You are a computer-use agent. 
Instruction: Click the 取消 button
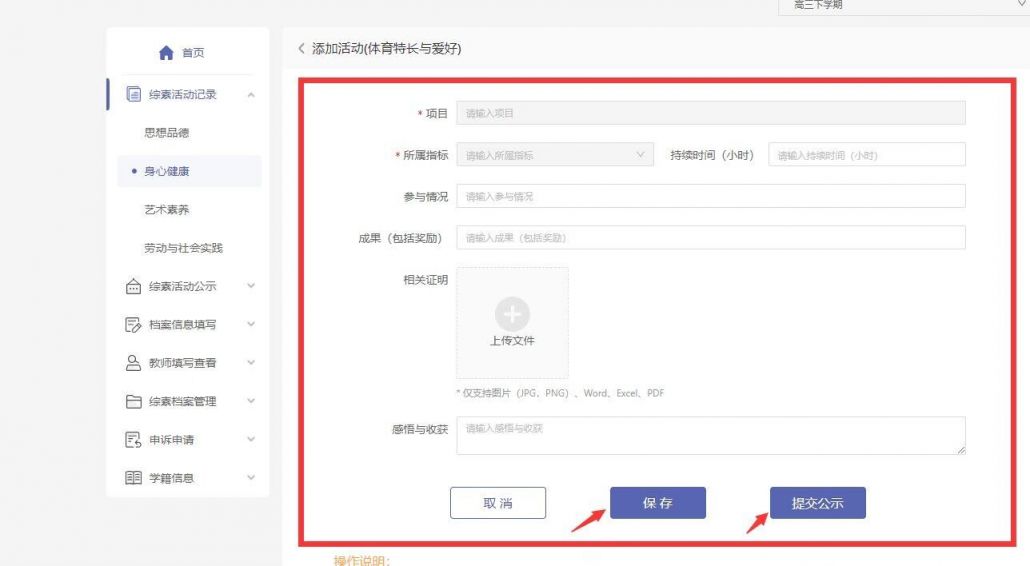point(498,503)
